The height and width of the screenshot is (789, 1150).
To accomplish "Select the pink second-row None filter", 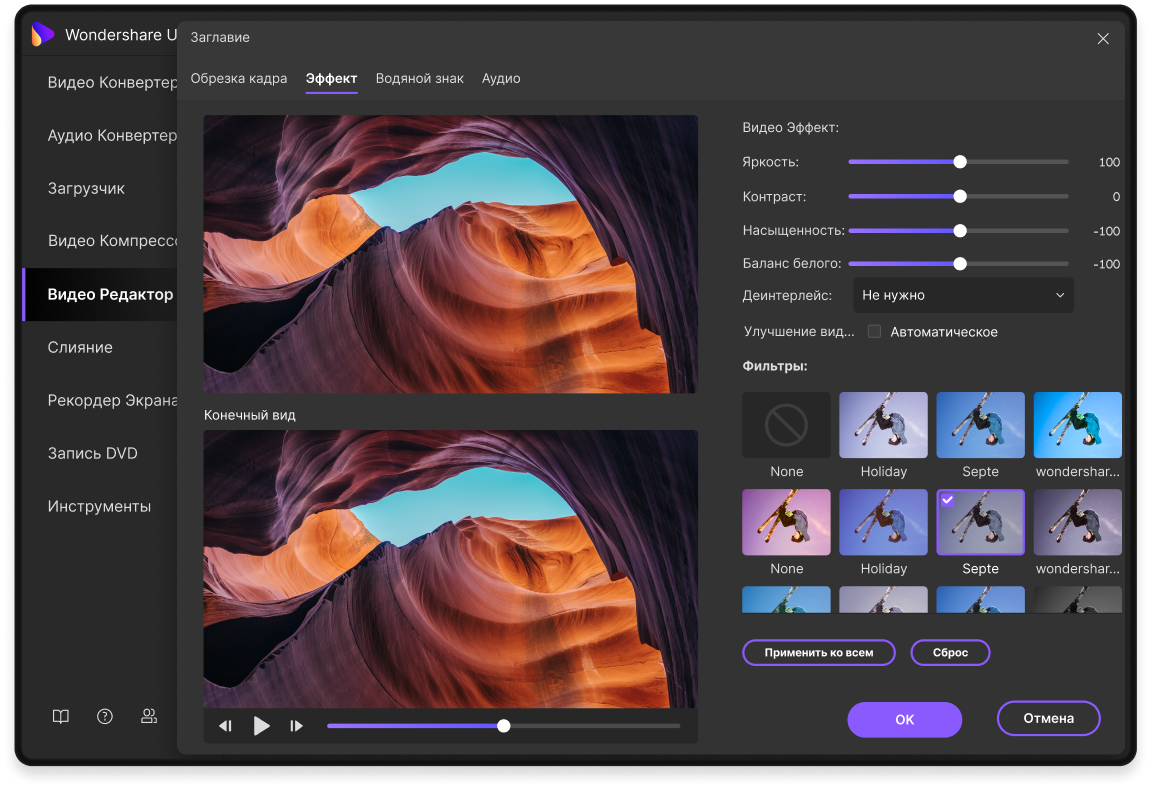I will click(x=786, y=522).
